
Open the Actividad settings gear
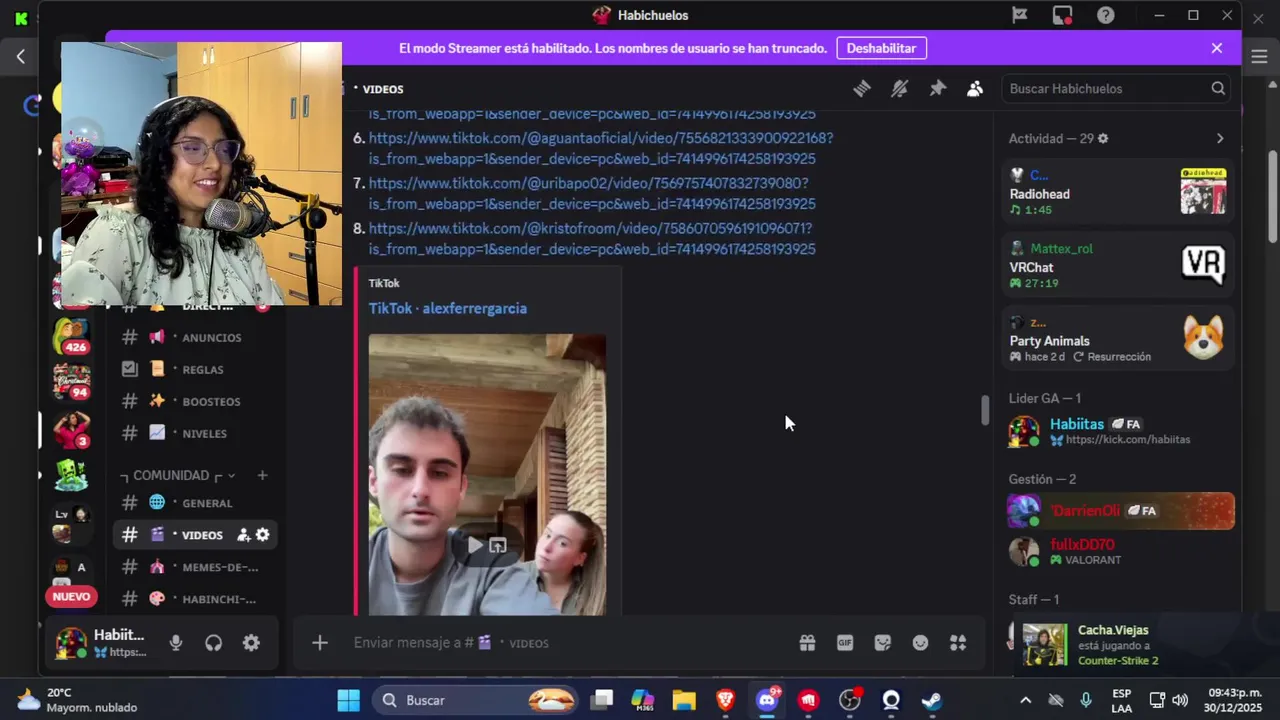coord(1103,139)
